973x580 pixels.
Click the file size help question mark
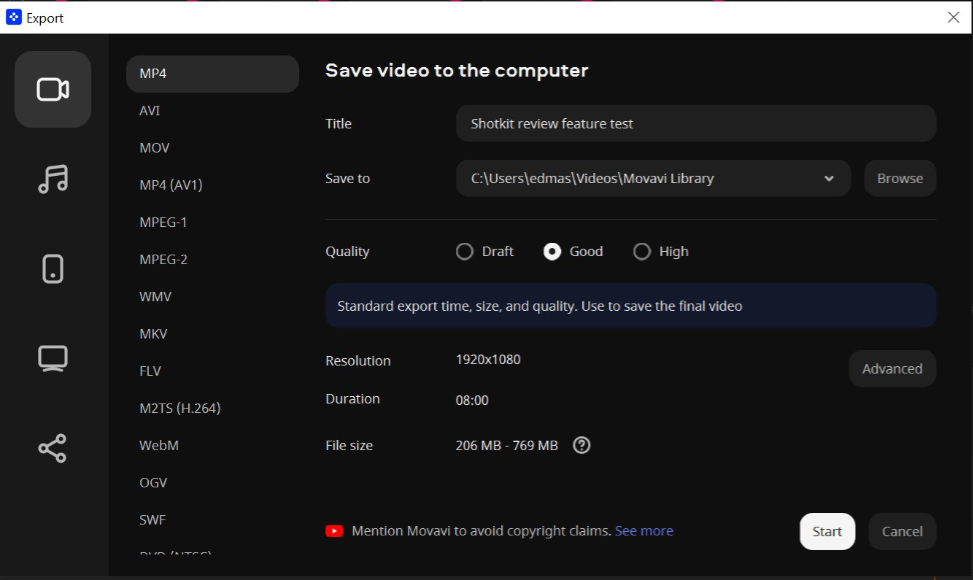pos(581,445)
